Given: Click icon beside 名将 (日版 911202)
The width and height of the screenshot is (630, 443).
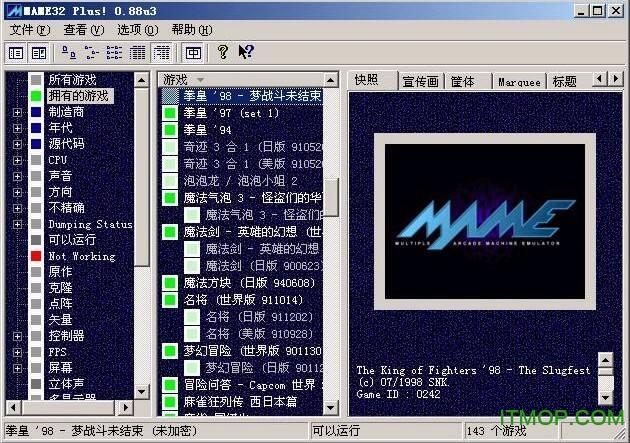Looking at the screenshot, I should (x=192, y=317).
